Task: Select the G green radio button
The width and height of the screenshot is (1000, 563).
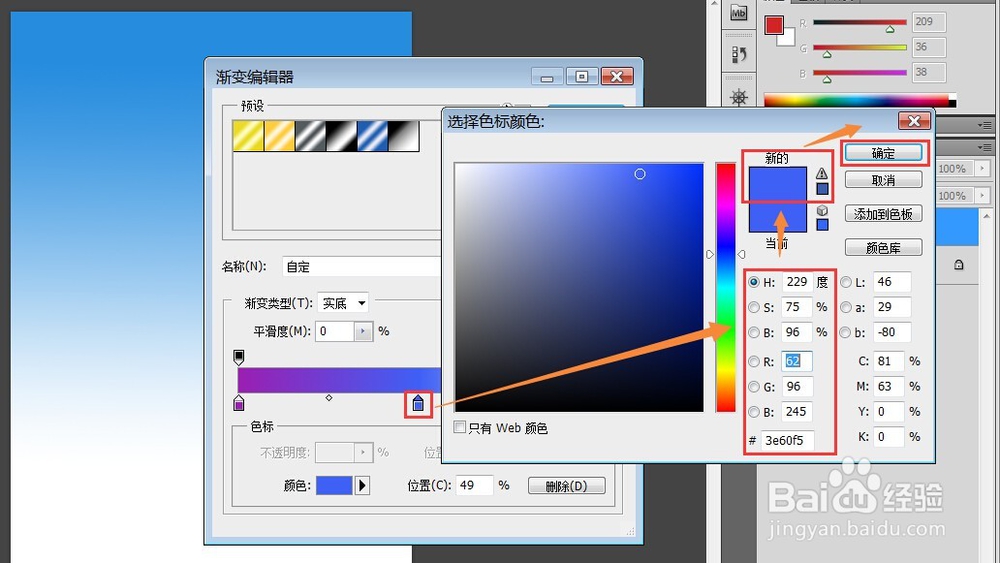Action: [754, 386]
